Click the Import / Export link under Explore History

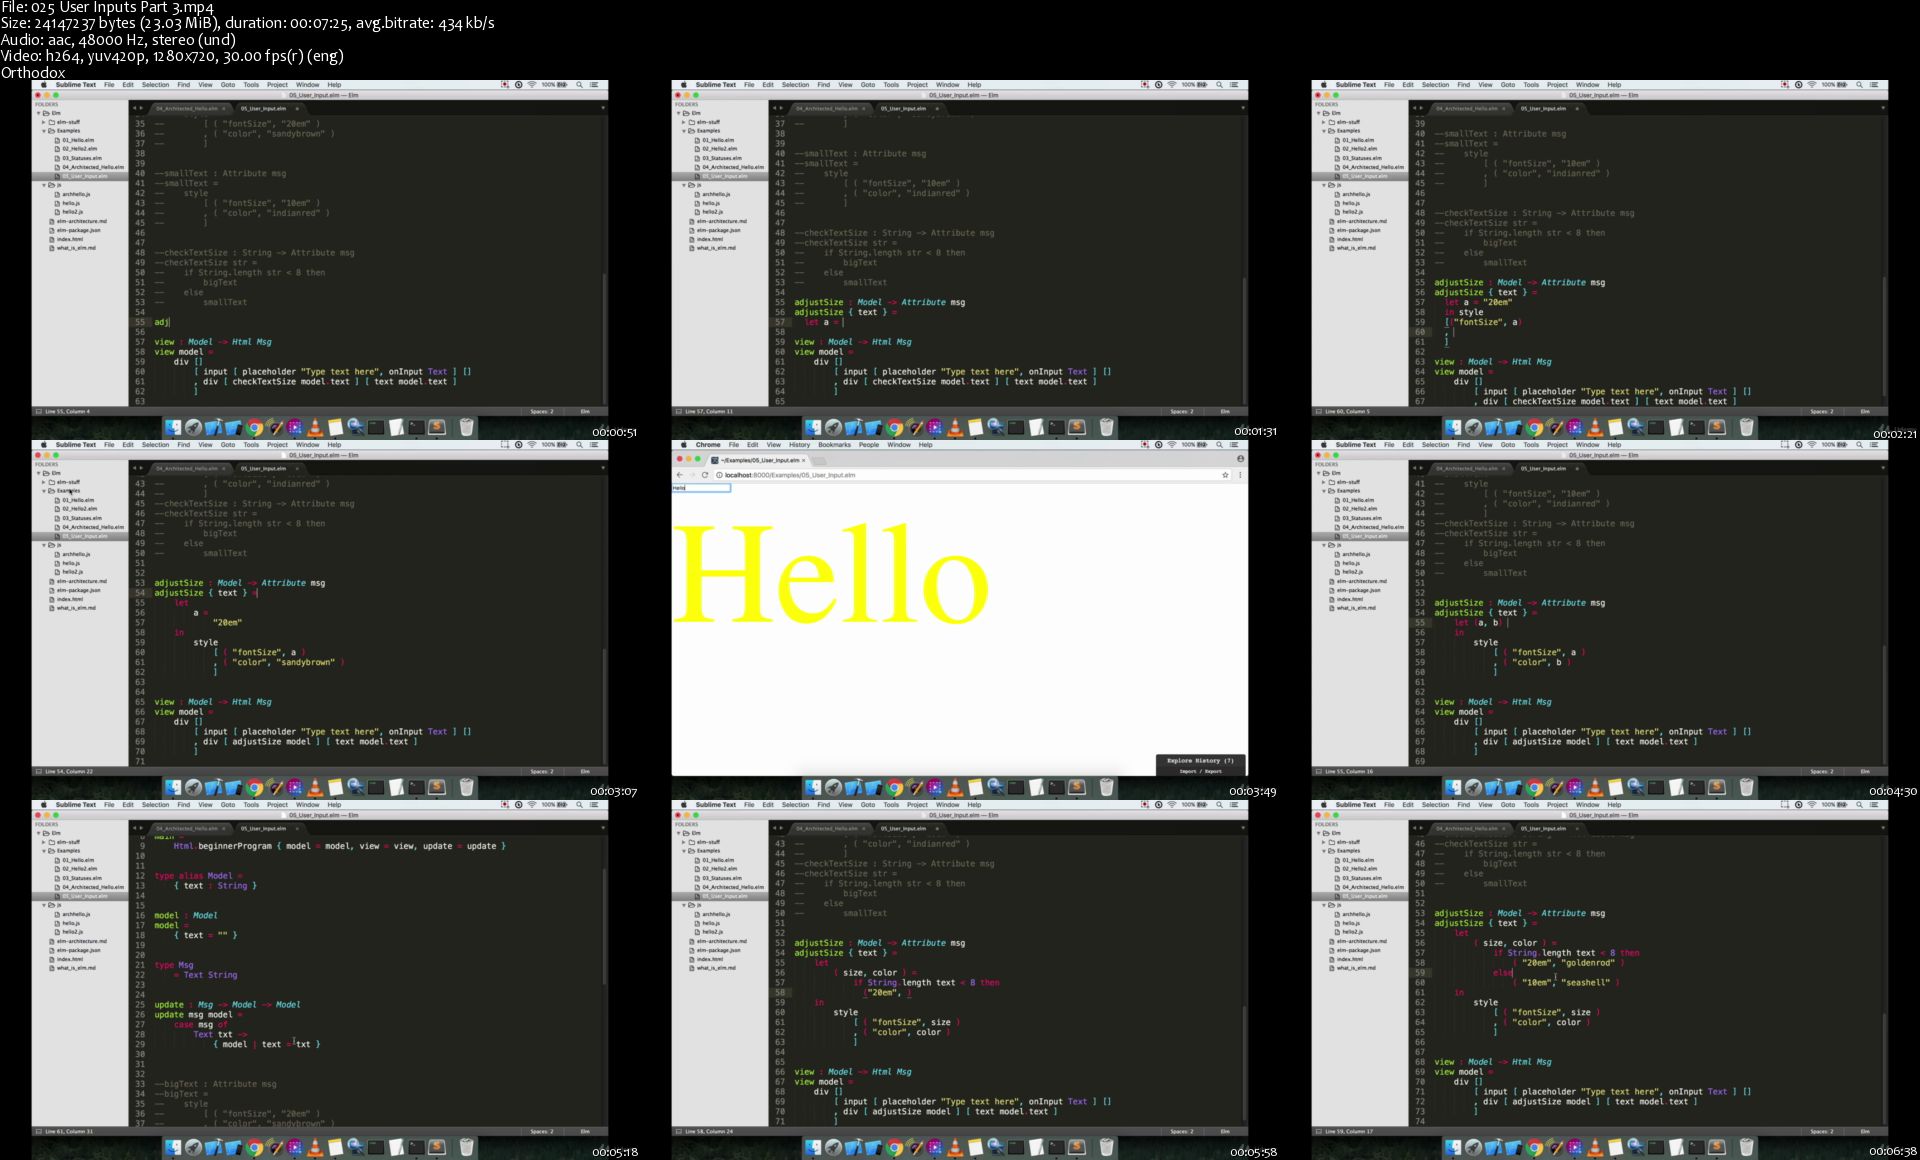point(1199,771)
